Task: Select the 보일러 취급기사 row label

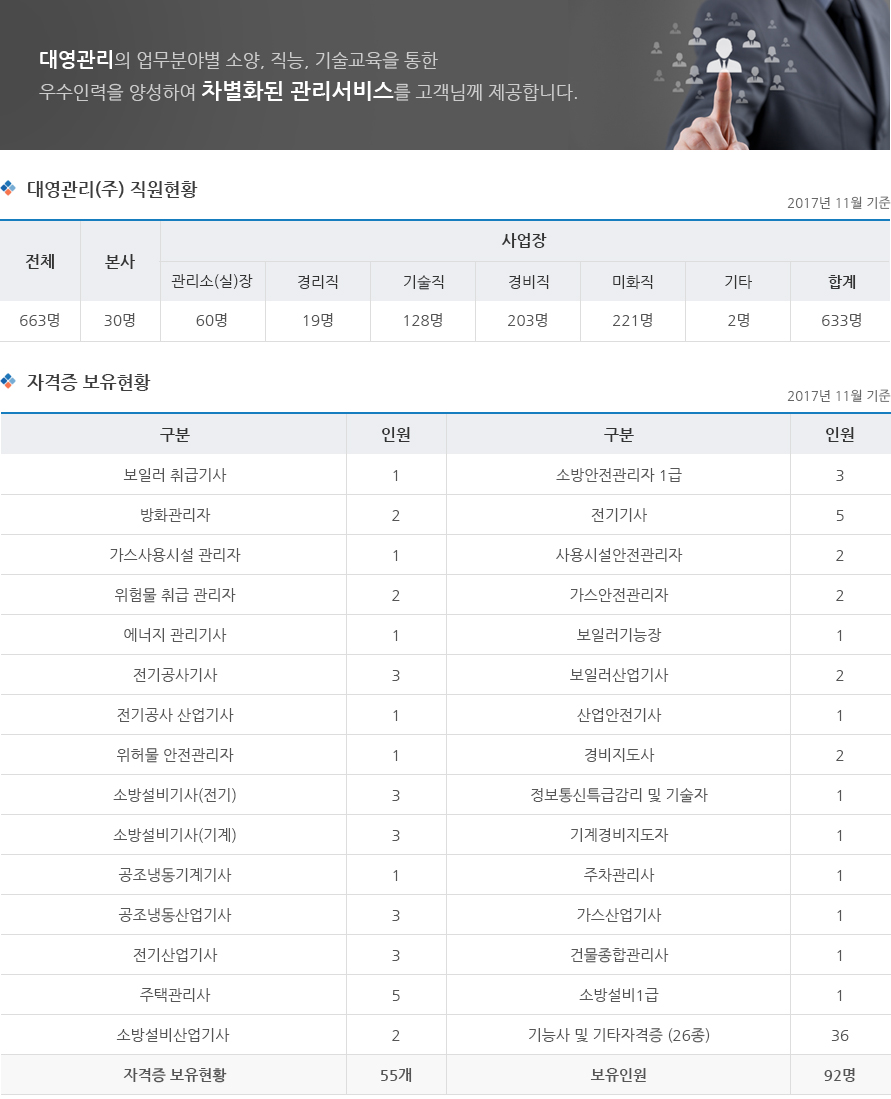Action: point(175,475)
